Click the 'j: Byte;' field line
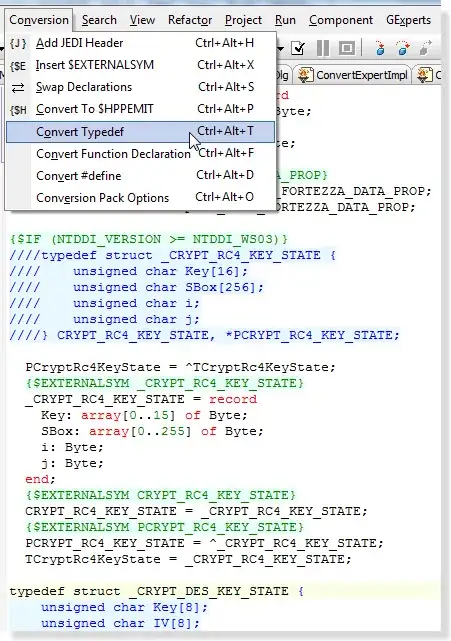 (x=72, y=463)
